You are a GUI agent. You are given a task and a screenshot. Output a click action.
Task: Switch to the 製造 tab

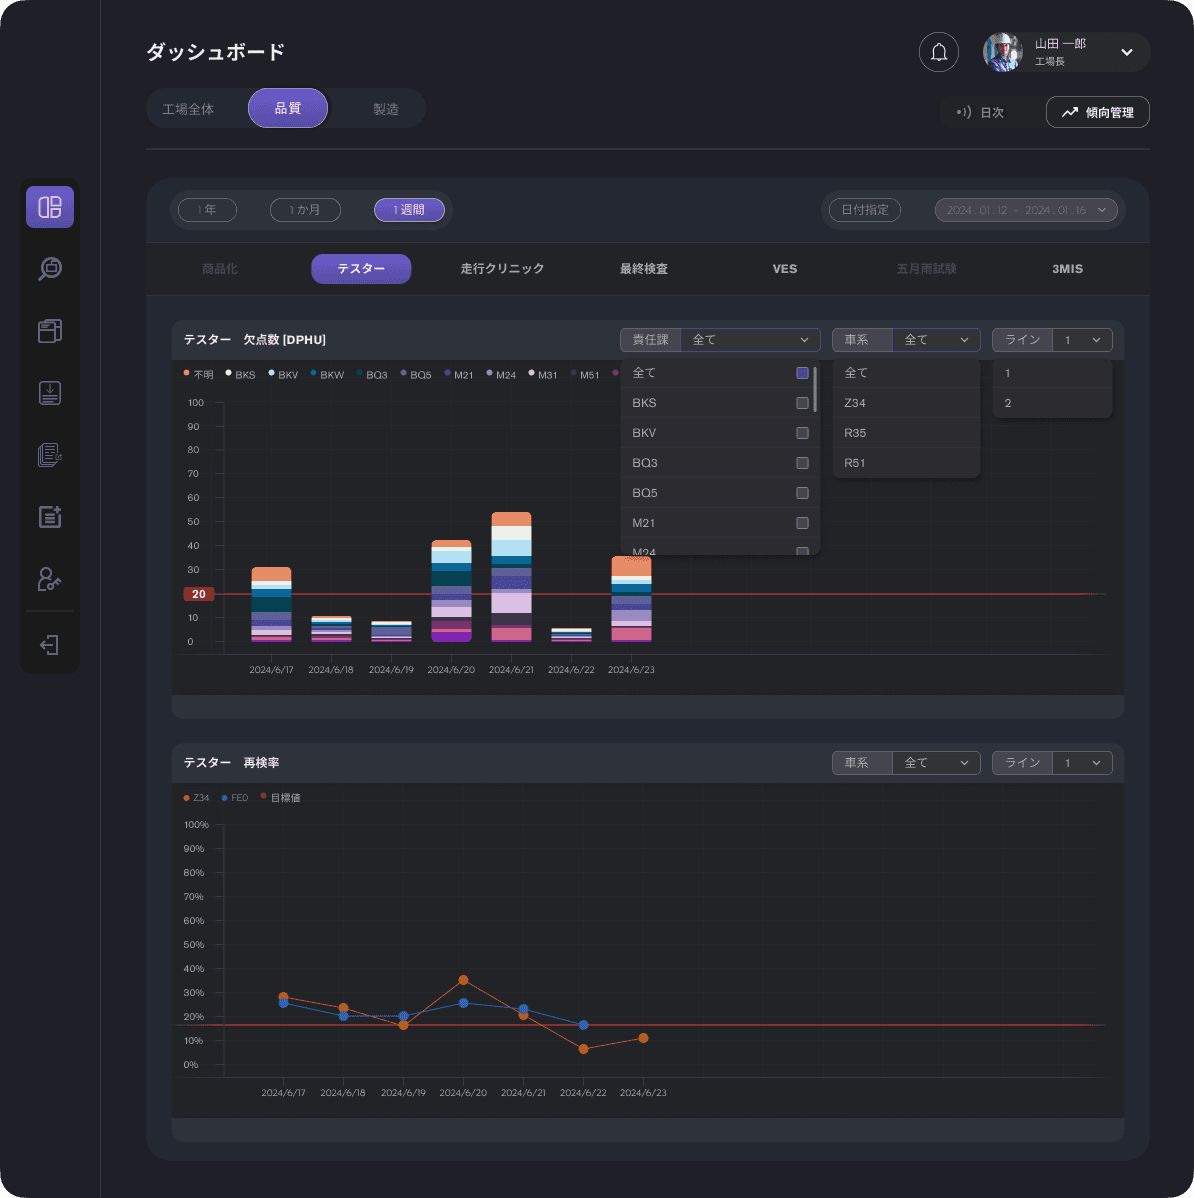[x=384, y=108]
